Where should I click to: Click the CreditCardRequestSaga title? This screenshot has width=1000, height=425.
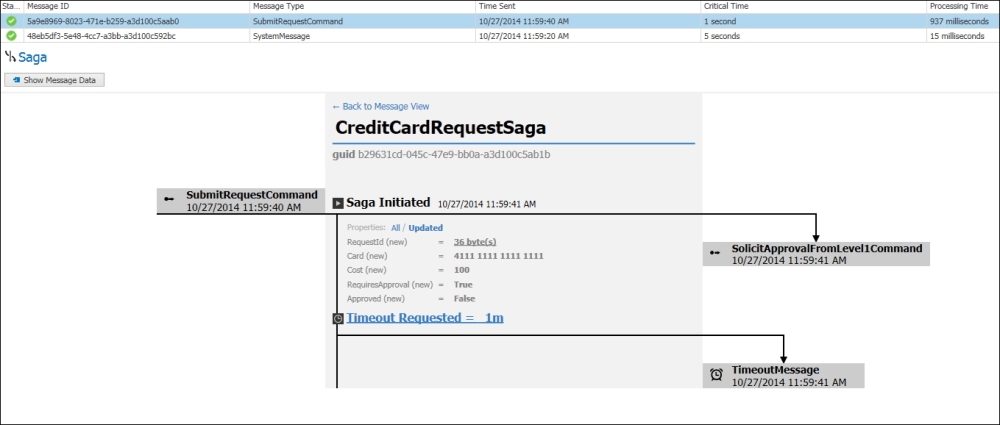[x=441, y=128]
